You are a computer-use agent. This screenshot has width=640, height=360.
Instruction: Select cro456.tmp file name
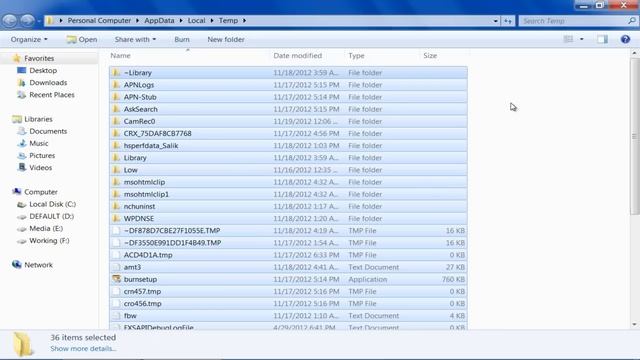(142, 304)
